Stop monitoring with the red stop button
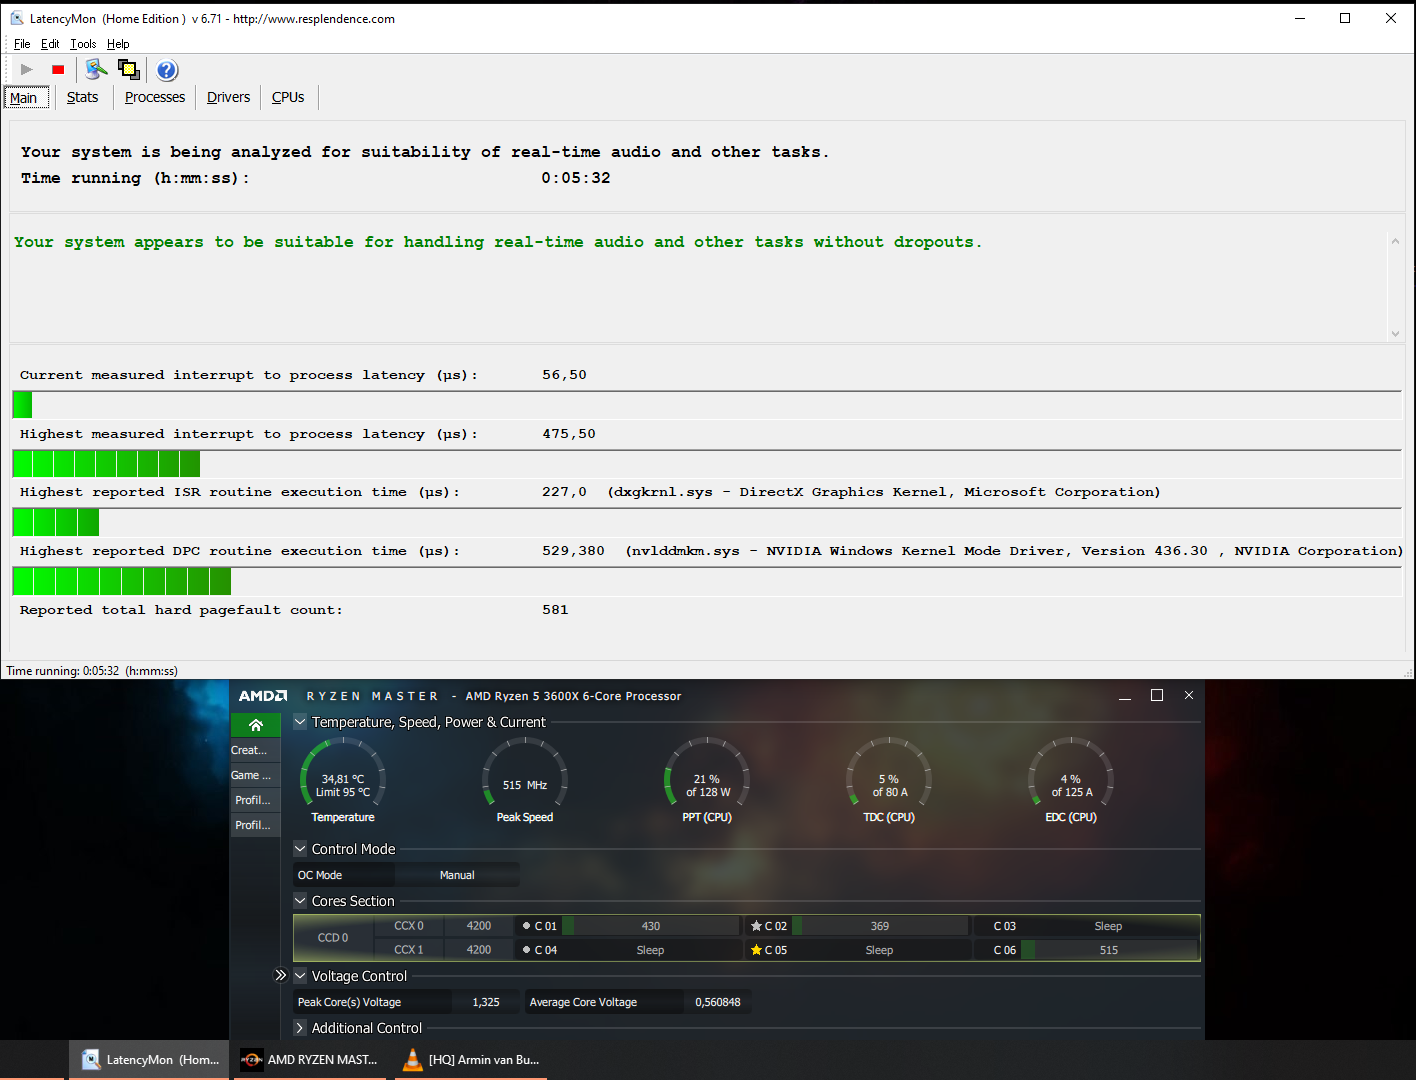 pyautogui.click(x=58, y=69)
